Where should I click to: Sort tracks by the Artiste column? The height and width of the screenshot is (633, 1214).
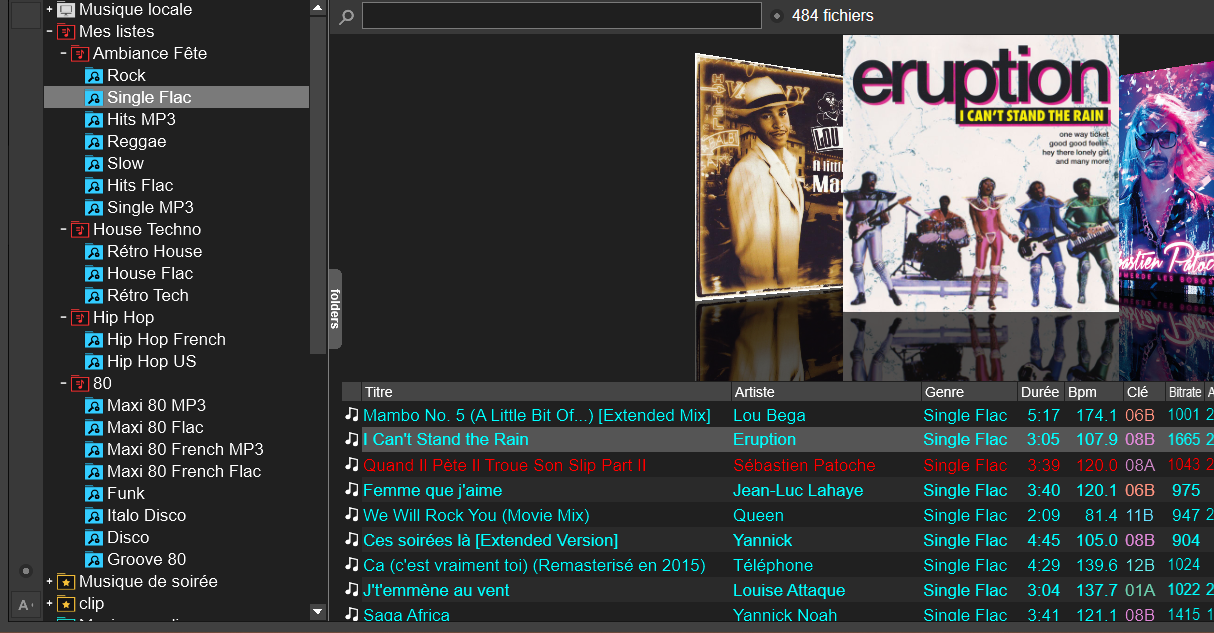pos(826,392)
